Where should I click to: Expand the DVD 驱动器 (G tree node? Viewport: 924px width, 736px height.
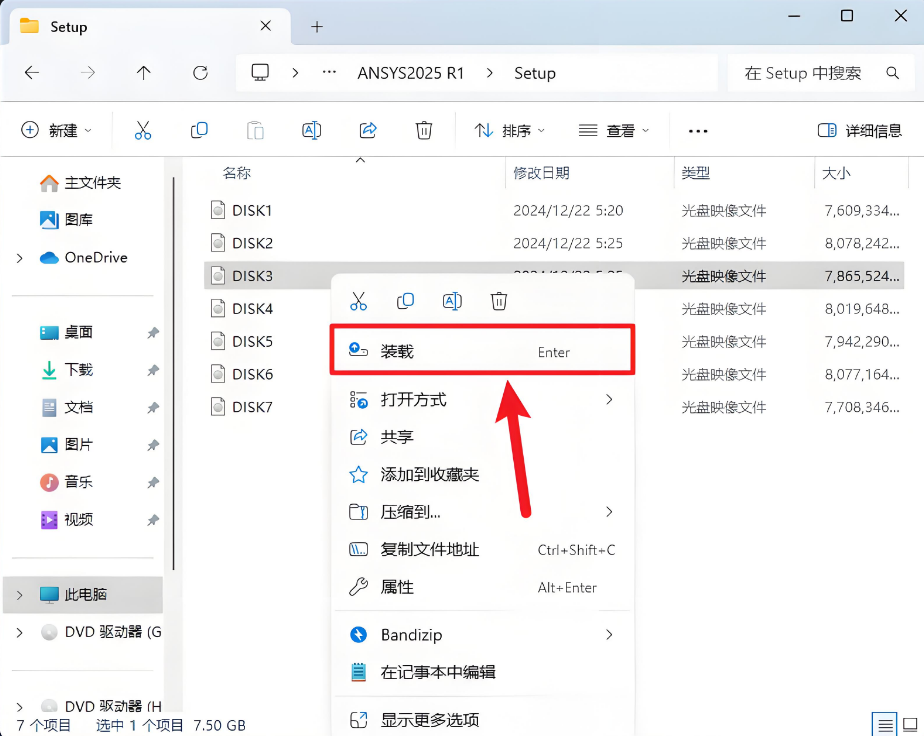[x=19, y=633]
